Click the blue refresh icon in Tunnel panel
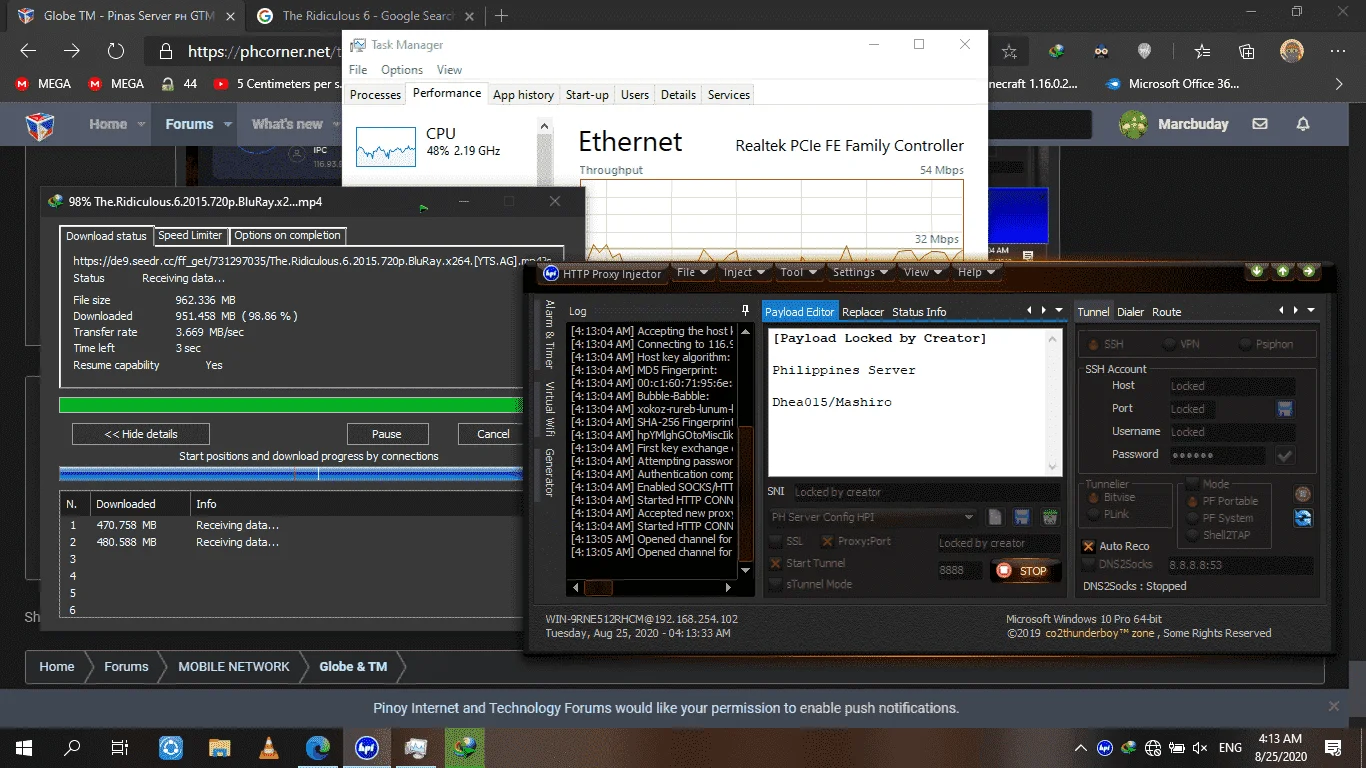Screen dimensions: 1366x768 pyautogui.click(x=1303, y=518)
